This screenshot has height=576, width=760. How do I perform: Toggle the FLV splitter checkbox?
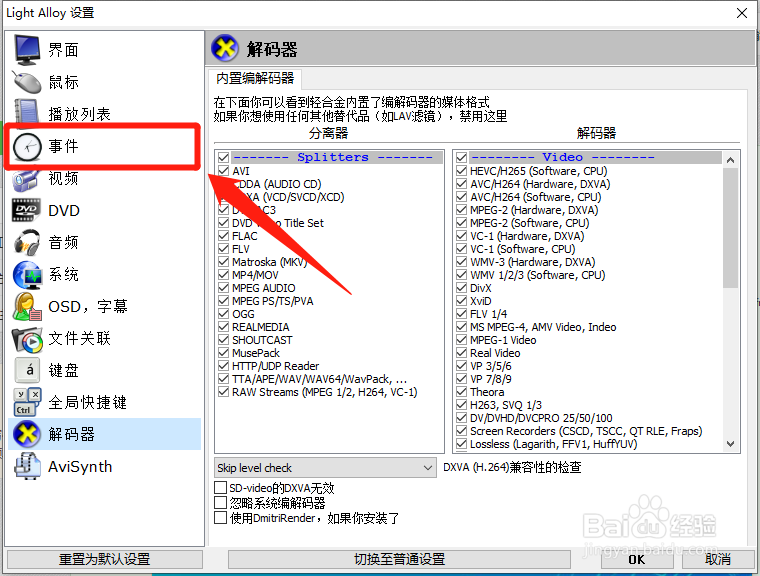tap(223, 249)
